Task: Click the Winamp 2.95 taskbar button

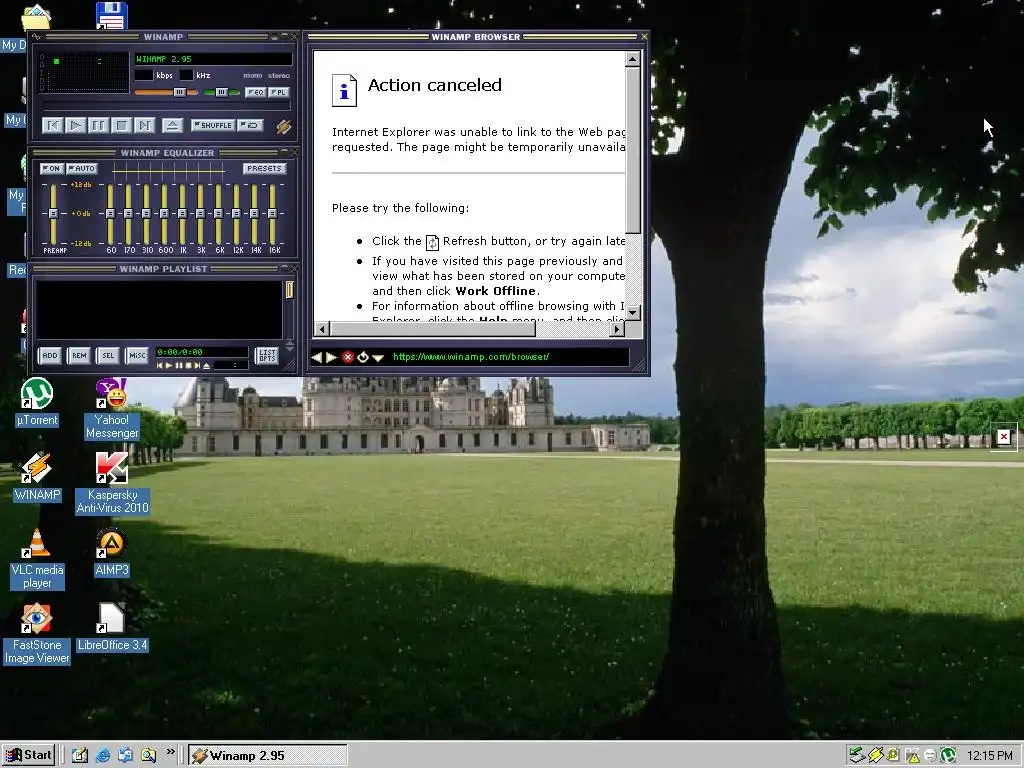Action: [268, 756]
